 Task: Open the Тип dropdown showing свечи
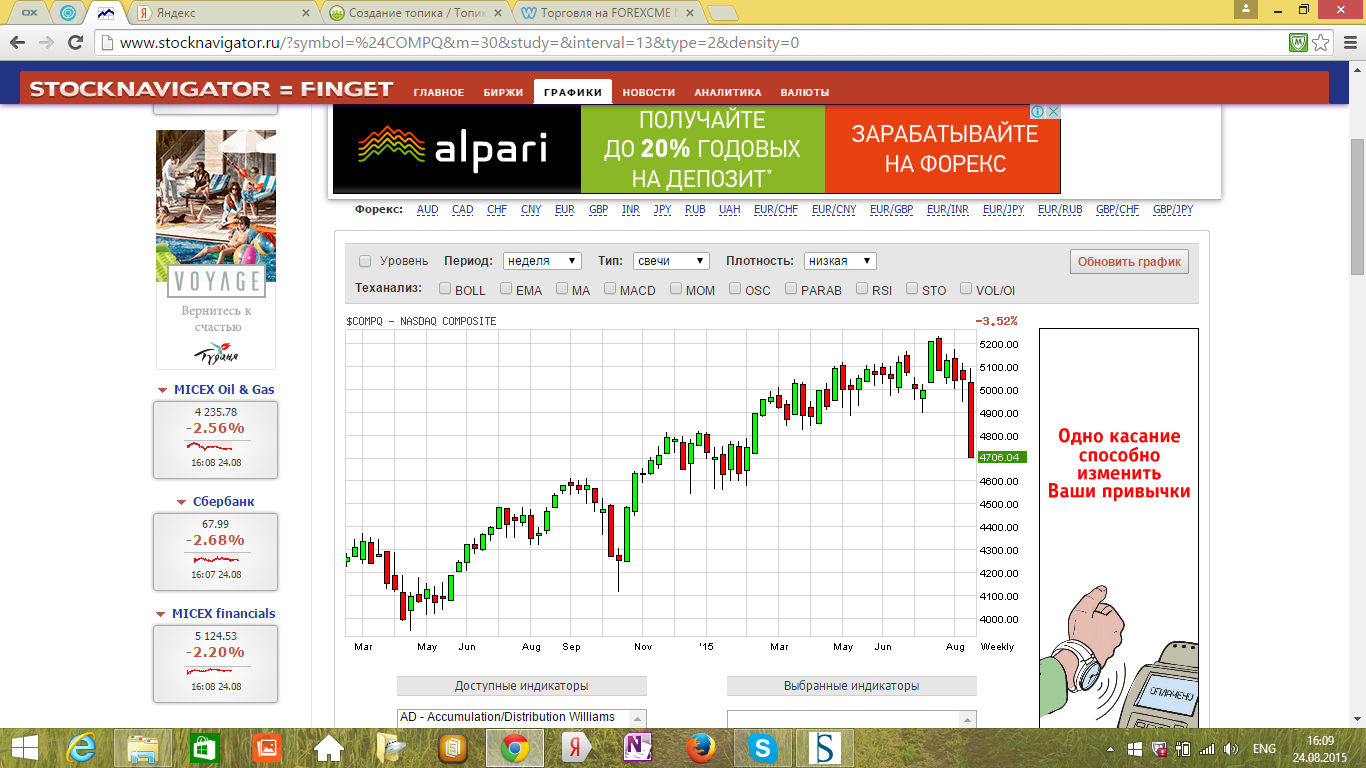coord(671,261)
